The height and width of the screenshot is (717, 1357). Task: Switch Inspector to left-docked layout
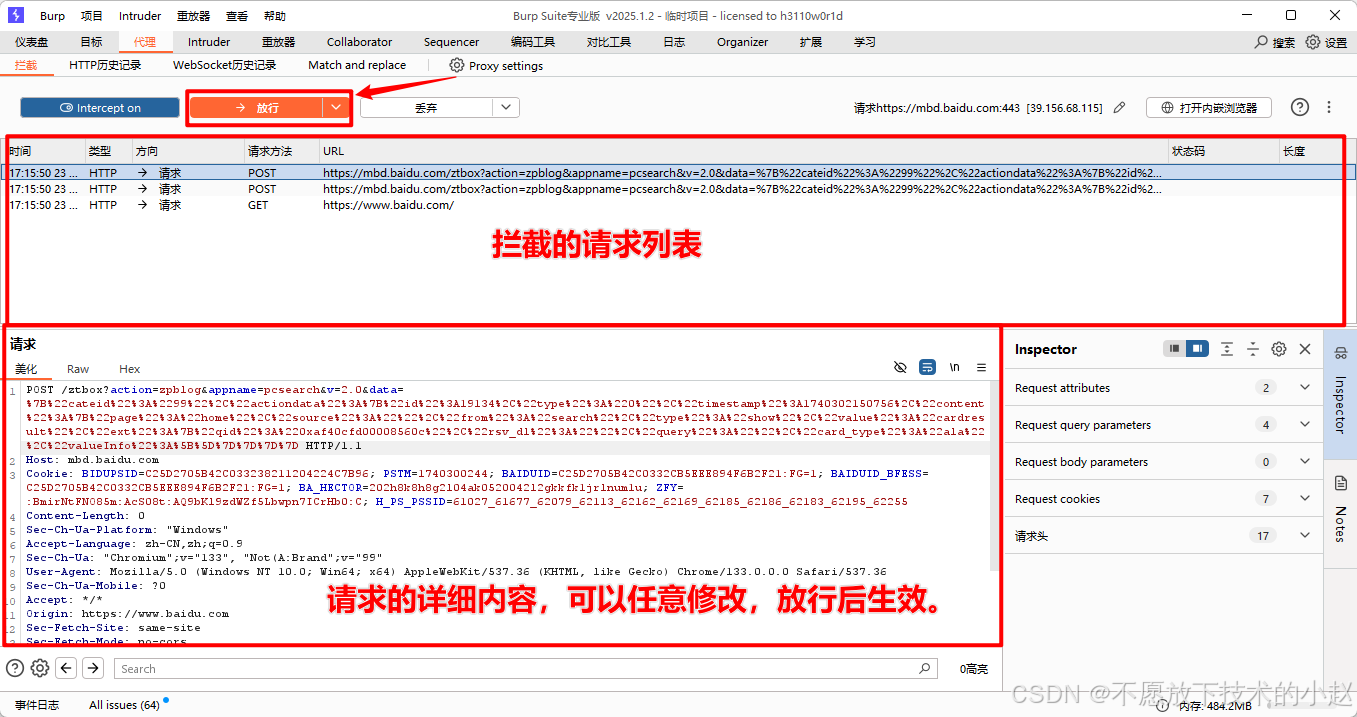(x=1174, y=349)
